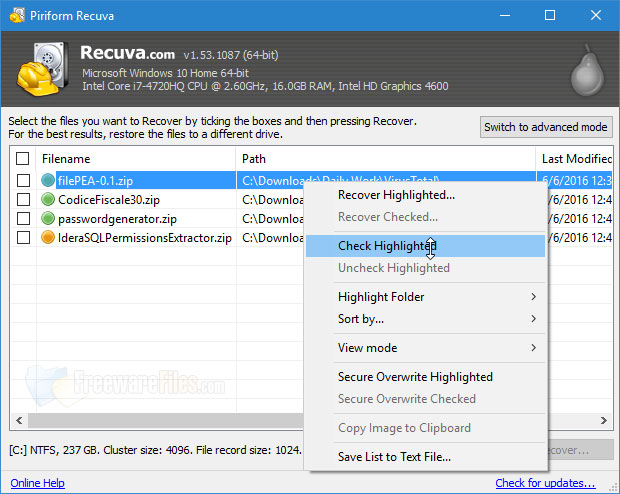Tick the checkbox for CodiceFiscale30.zip
Viewport: 620px width, 494px height.
coord(23,199)
